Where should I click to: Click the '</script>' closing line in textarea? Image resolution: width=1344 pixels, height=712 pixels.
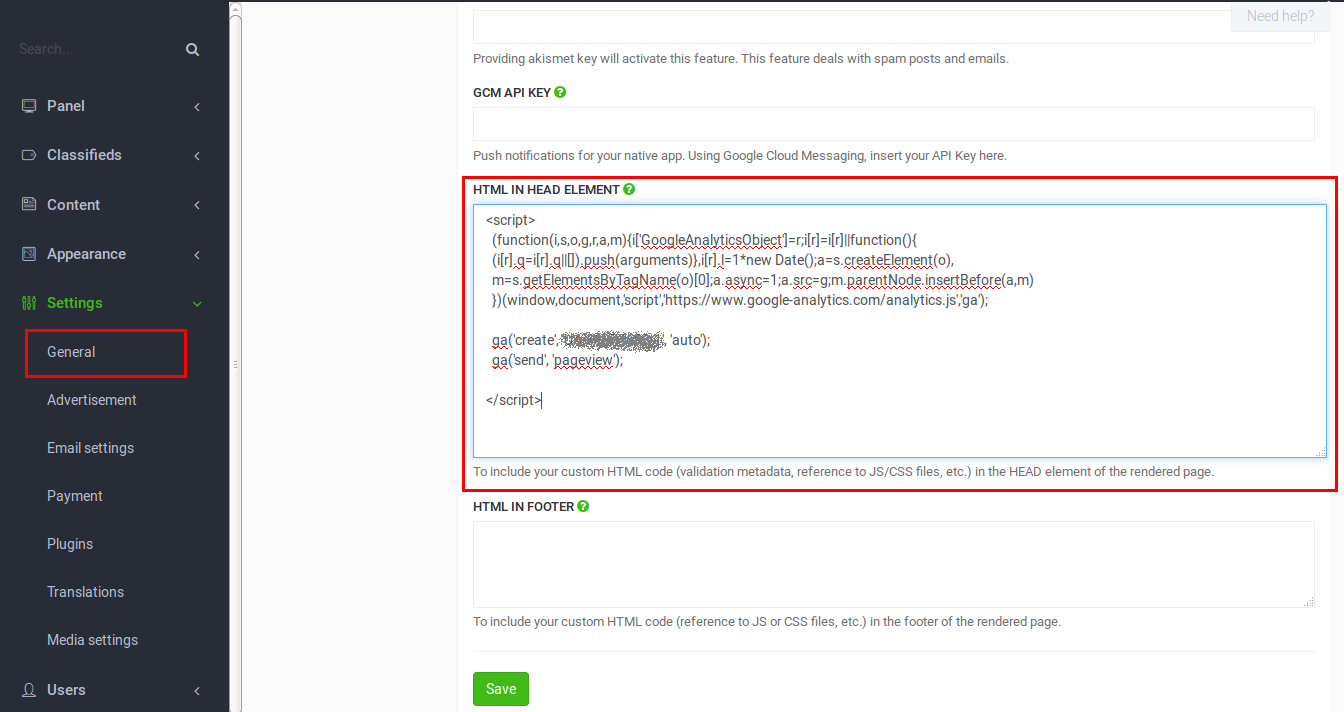click(514, 400)
